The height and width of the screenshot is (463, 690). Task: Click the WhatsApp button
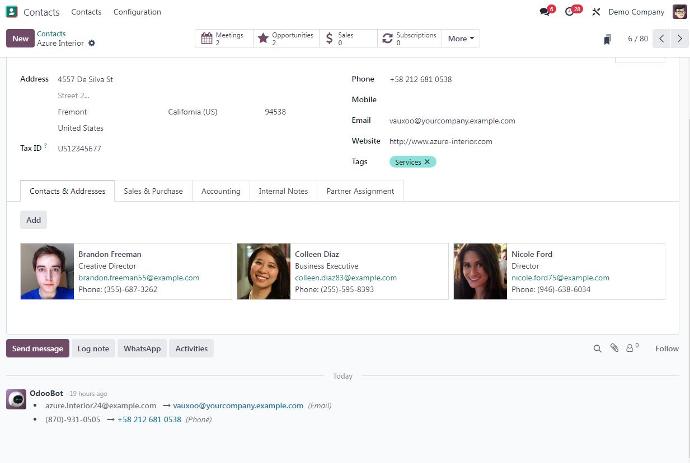(142, 348)
